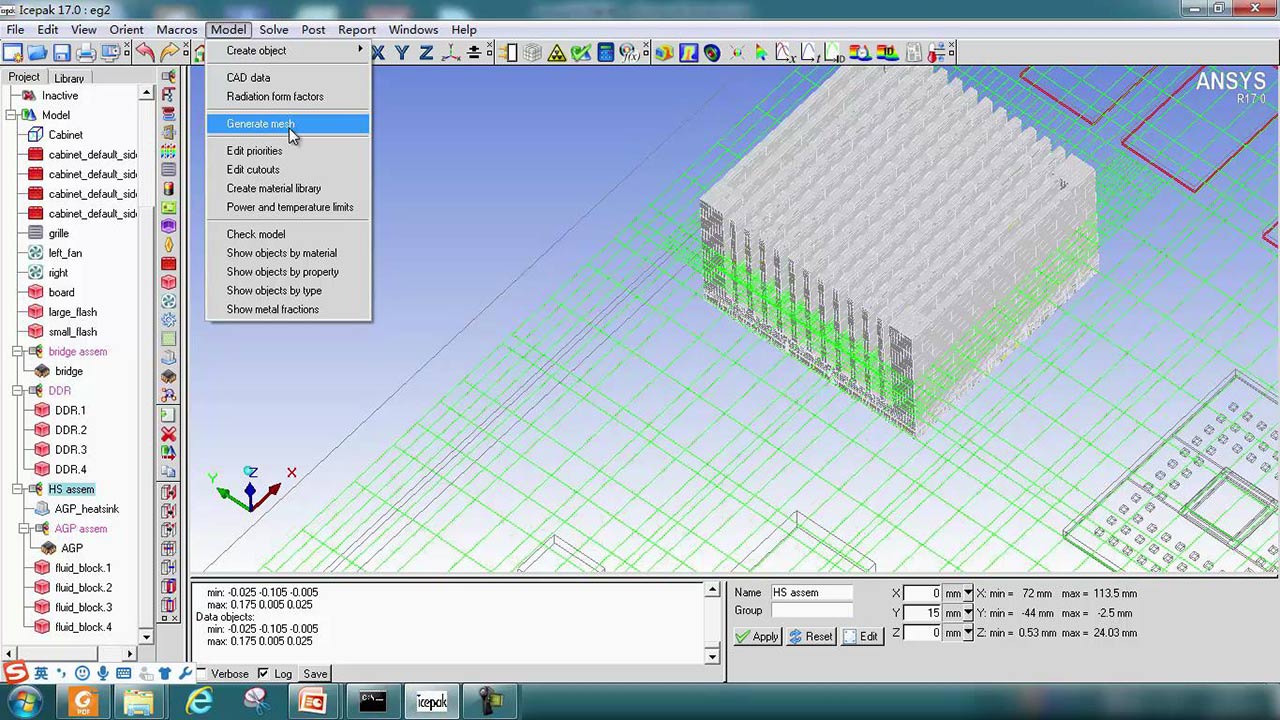Click the isosurface post-processing icon

[x=712, y=53]
